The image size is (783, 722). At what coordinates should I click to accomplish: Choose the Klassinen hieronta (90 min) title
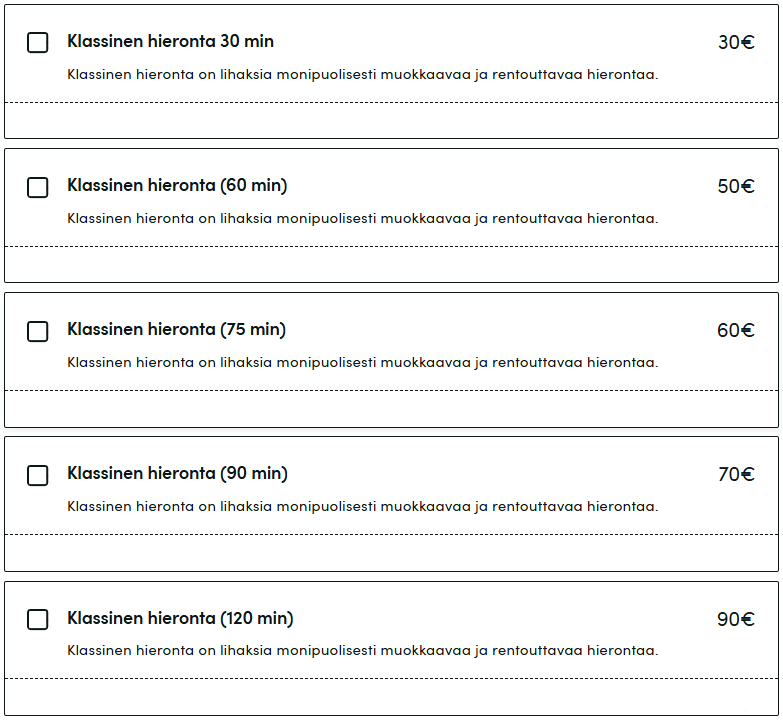pyautogui.click(x=177, y=474)
